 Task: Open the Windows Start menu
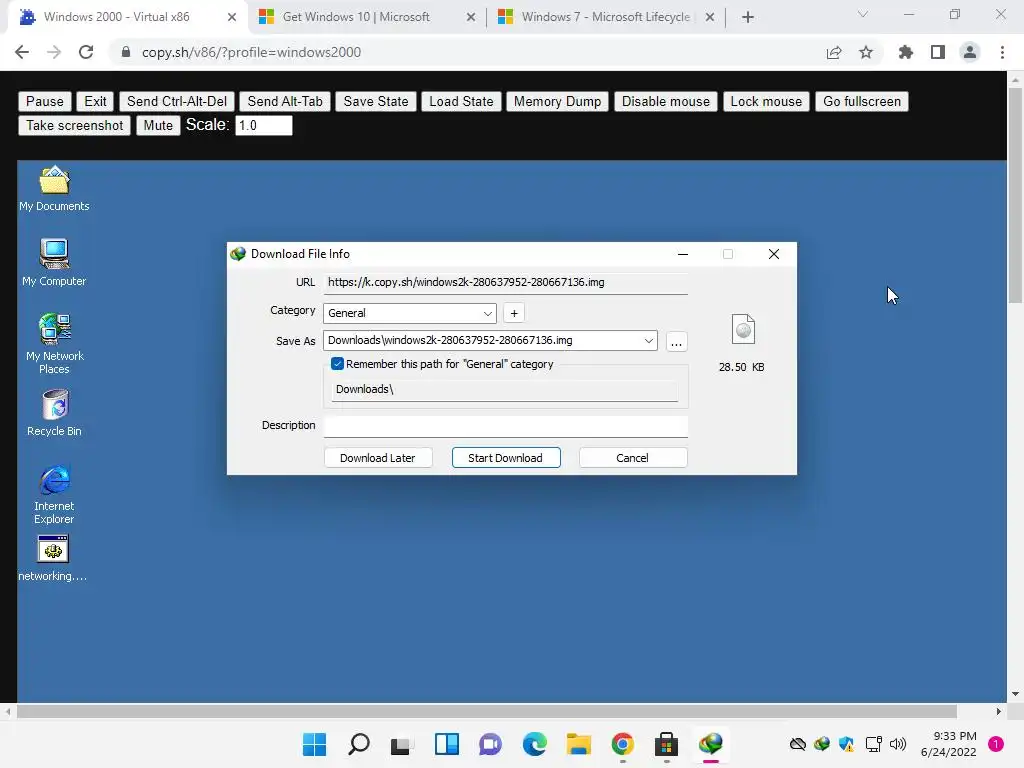click(314, 744)
